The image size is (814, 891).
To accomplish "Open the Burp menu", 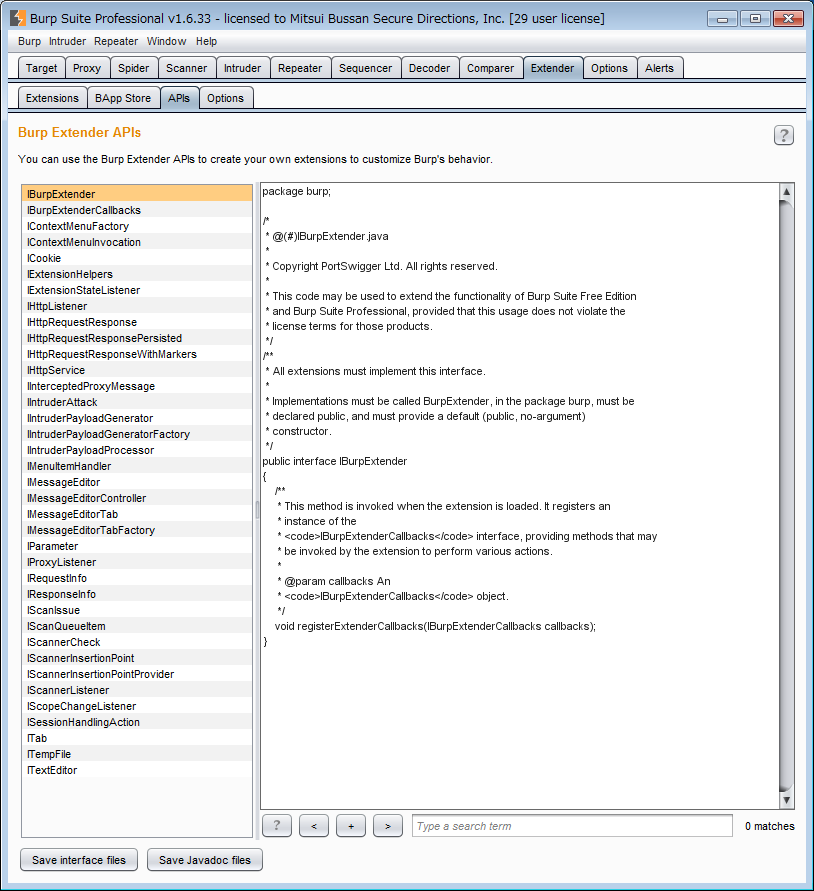I will pyautogui.click(x=30, y=41).
